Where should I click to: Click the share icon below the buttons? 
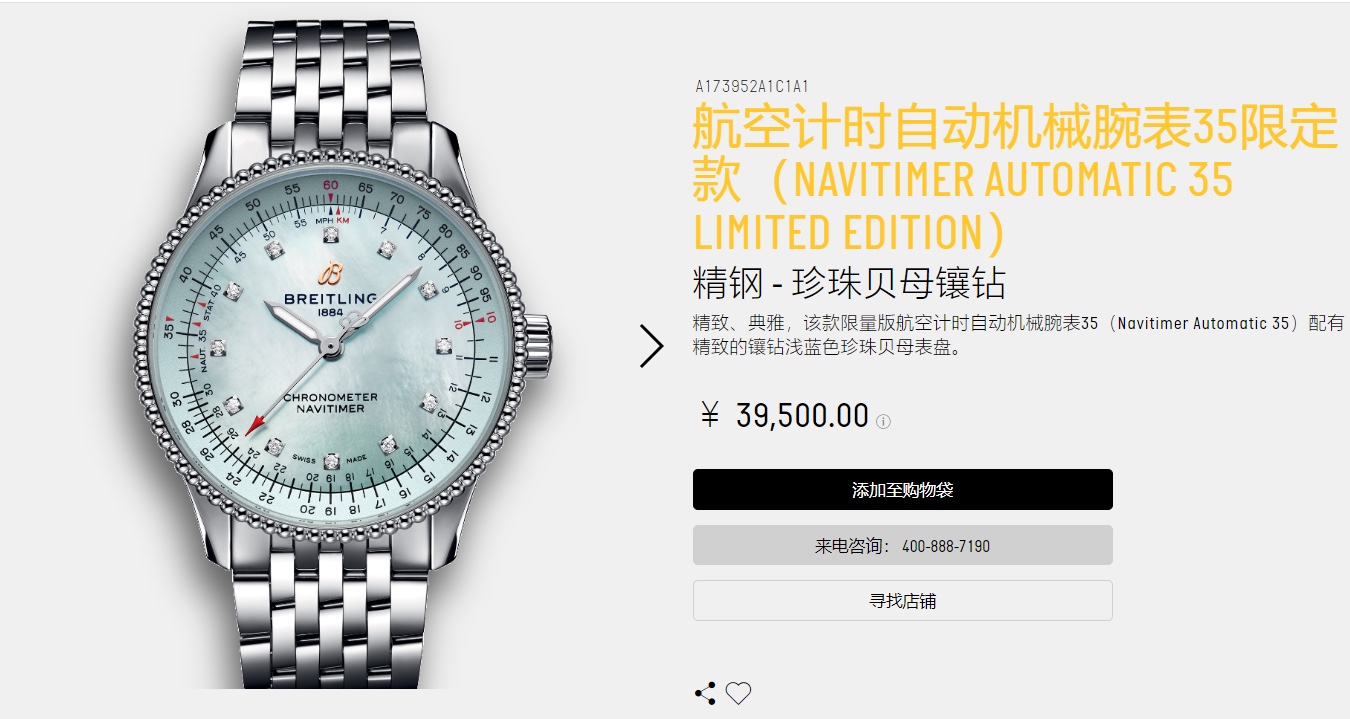tap(705, 693)
